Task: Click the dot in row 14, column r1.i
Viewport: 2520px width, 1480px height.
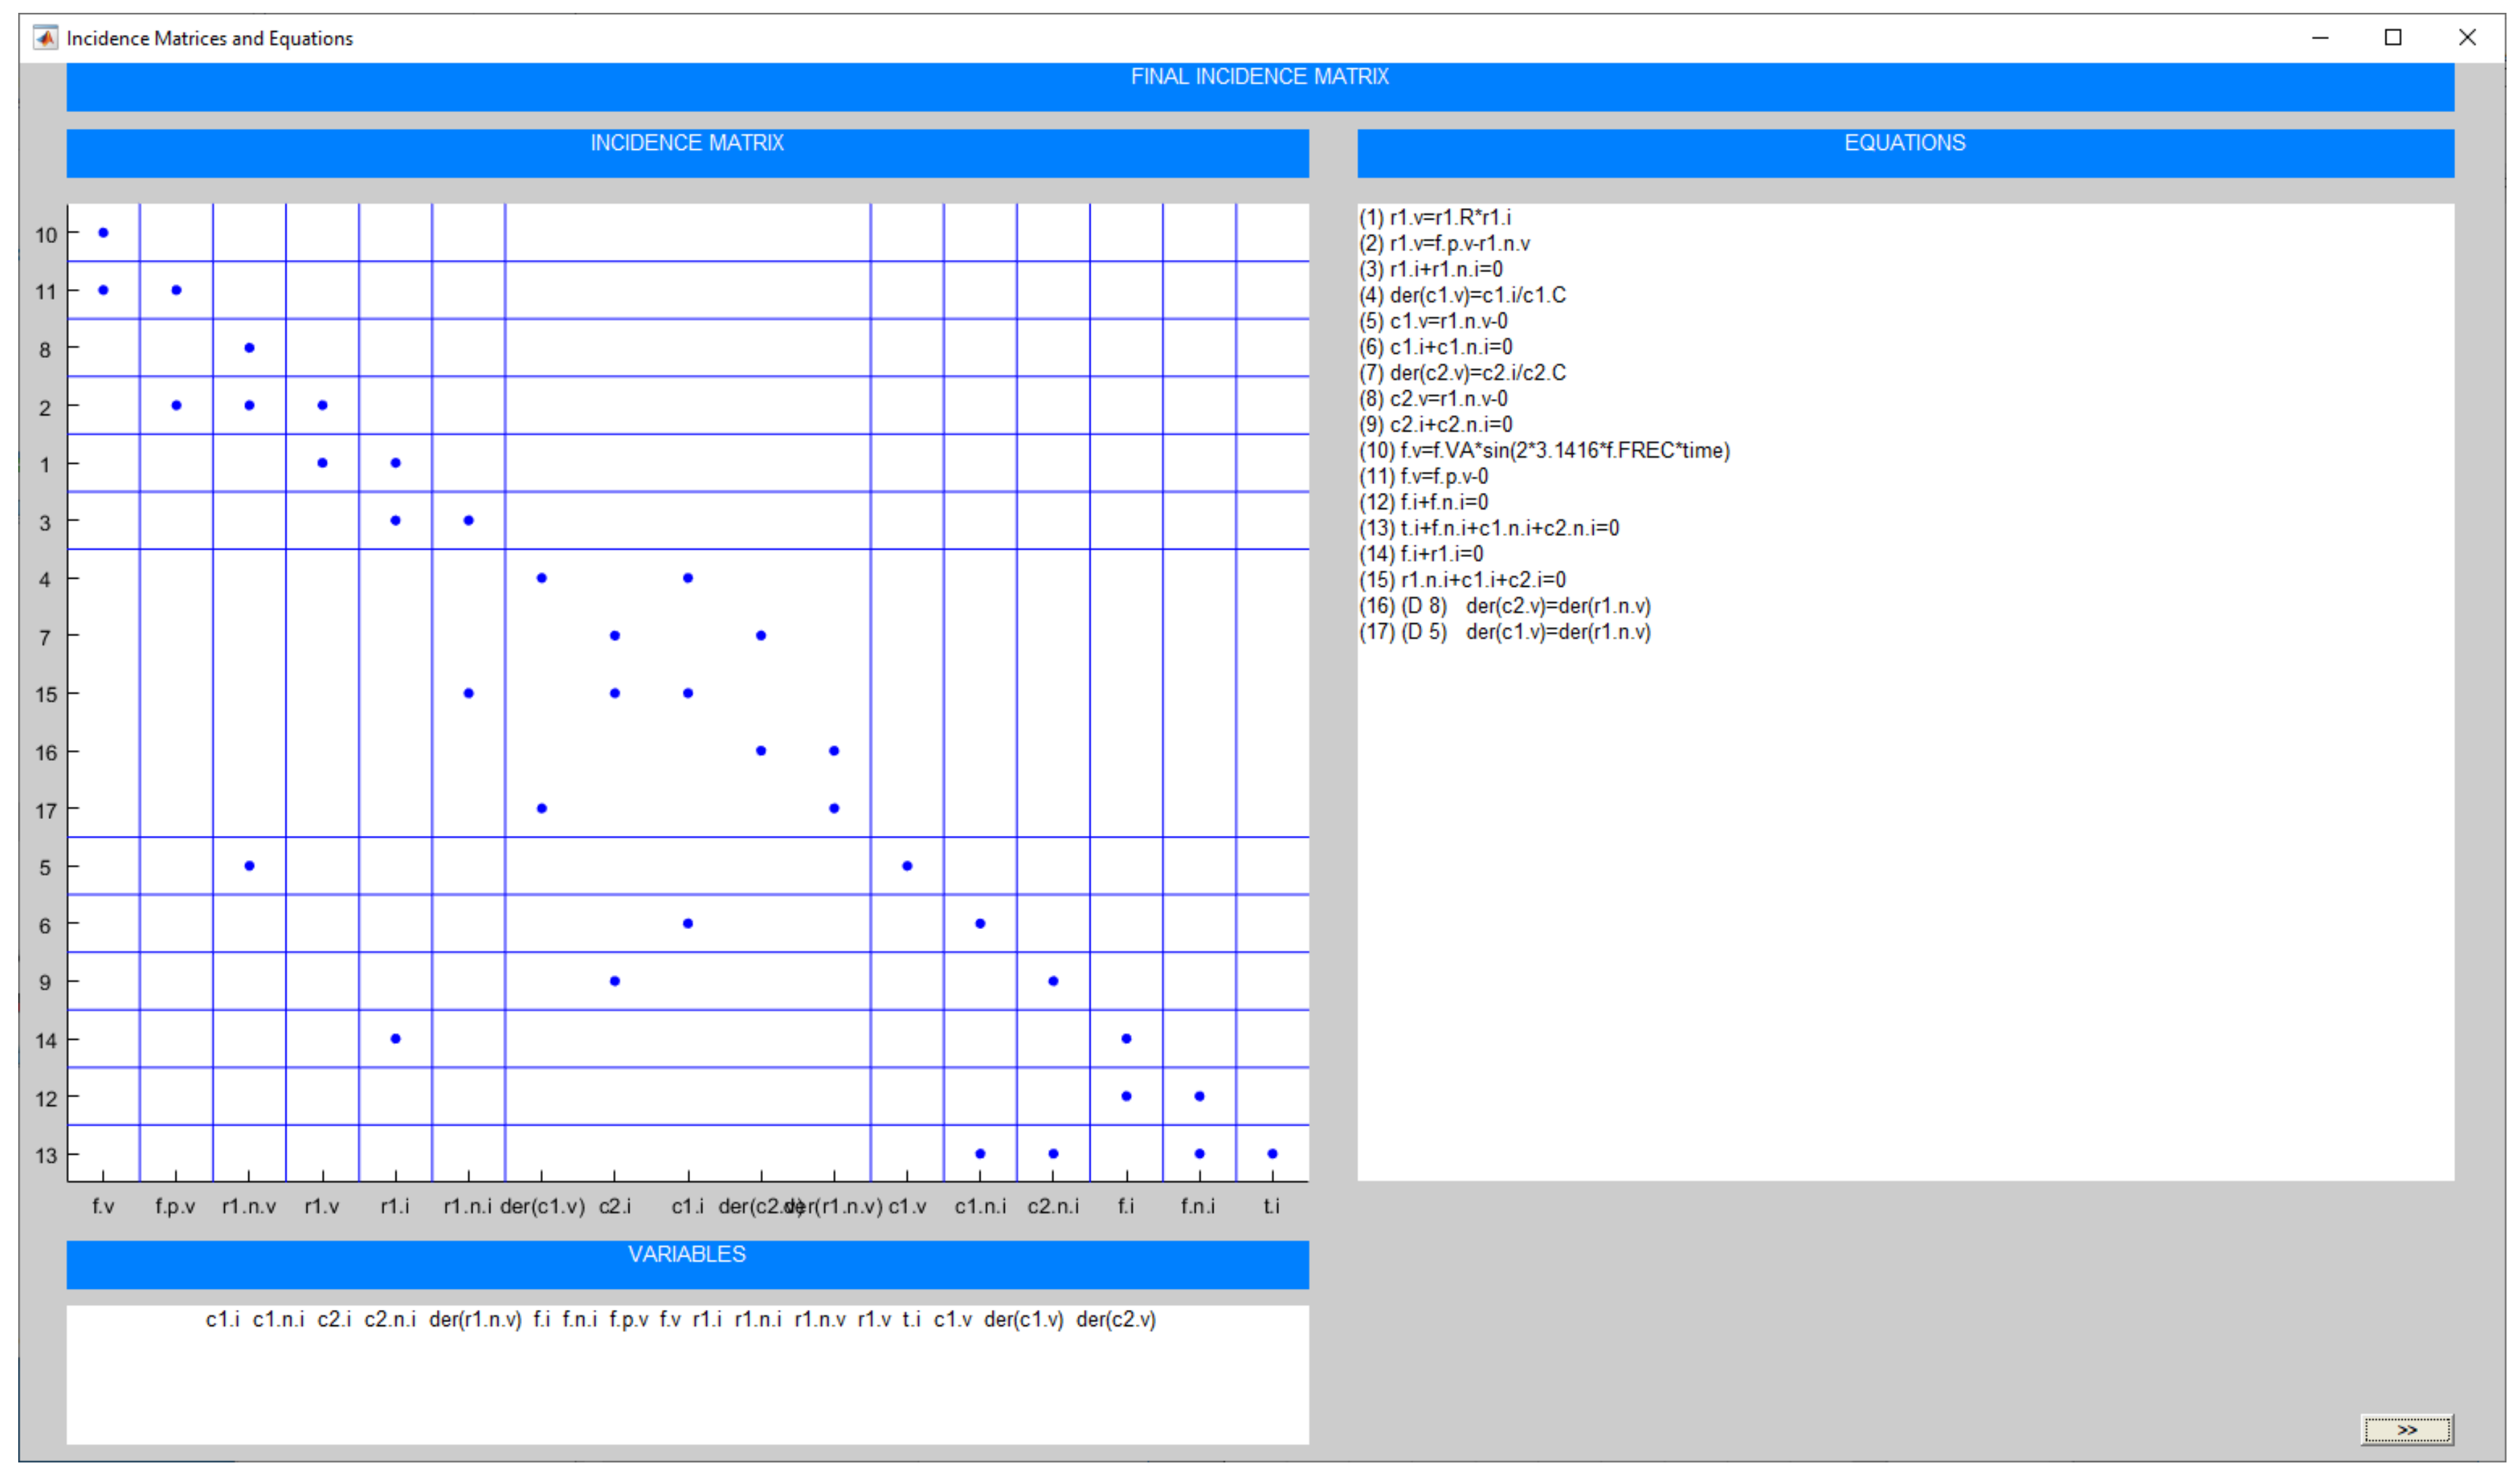Action: (395, 1039)
